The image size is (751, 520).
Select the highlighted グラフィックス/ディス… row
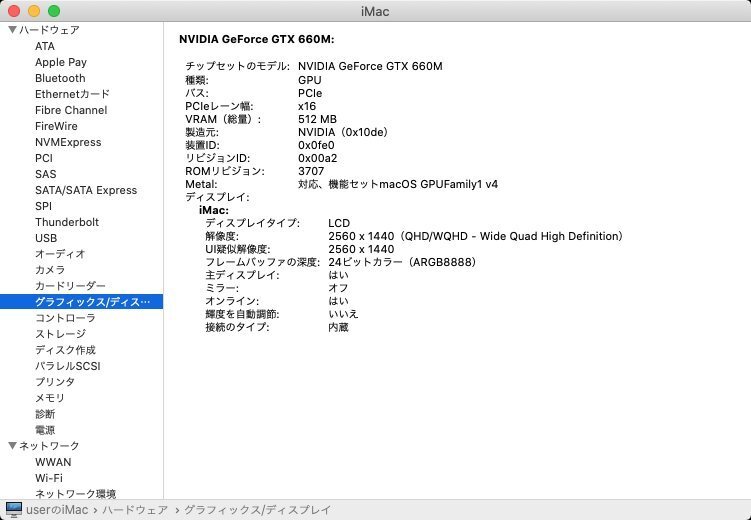81,302
